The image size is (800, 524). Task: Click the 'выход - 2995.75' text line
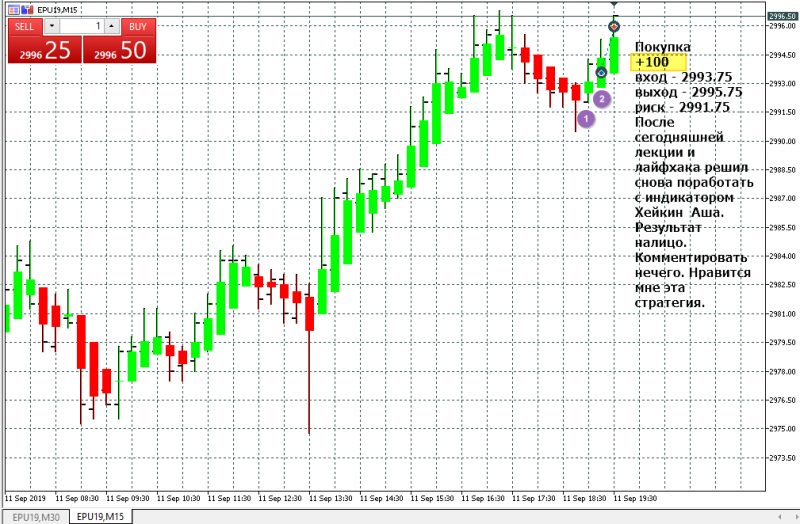coord(688,92)
